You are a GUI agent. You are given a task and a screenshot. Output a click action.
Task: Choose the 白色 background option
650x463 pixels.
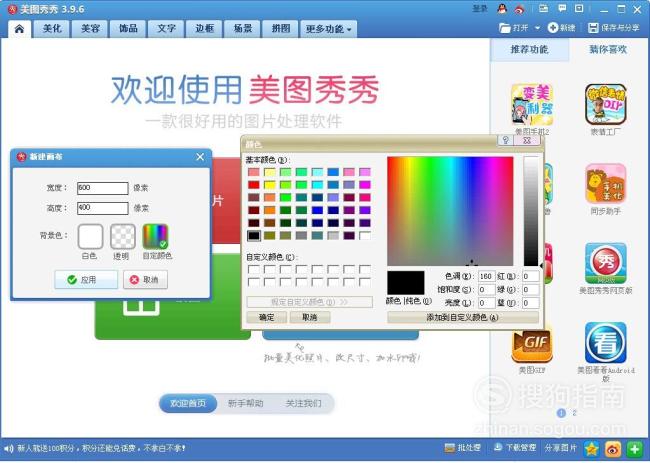90,236
